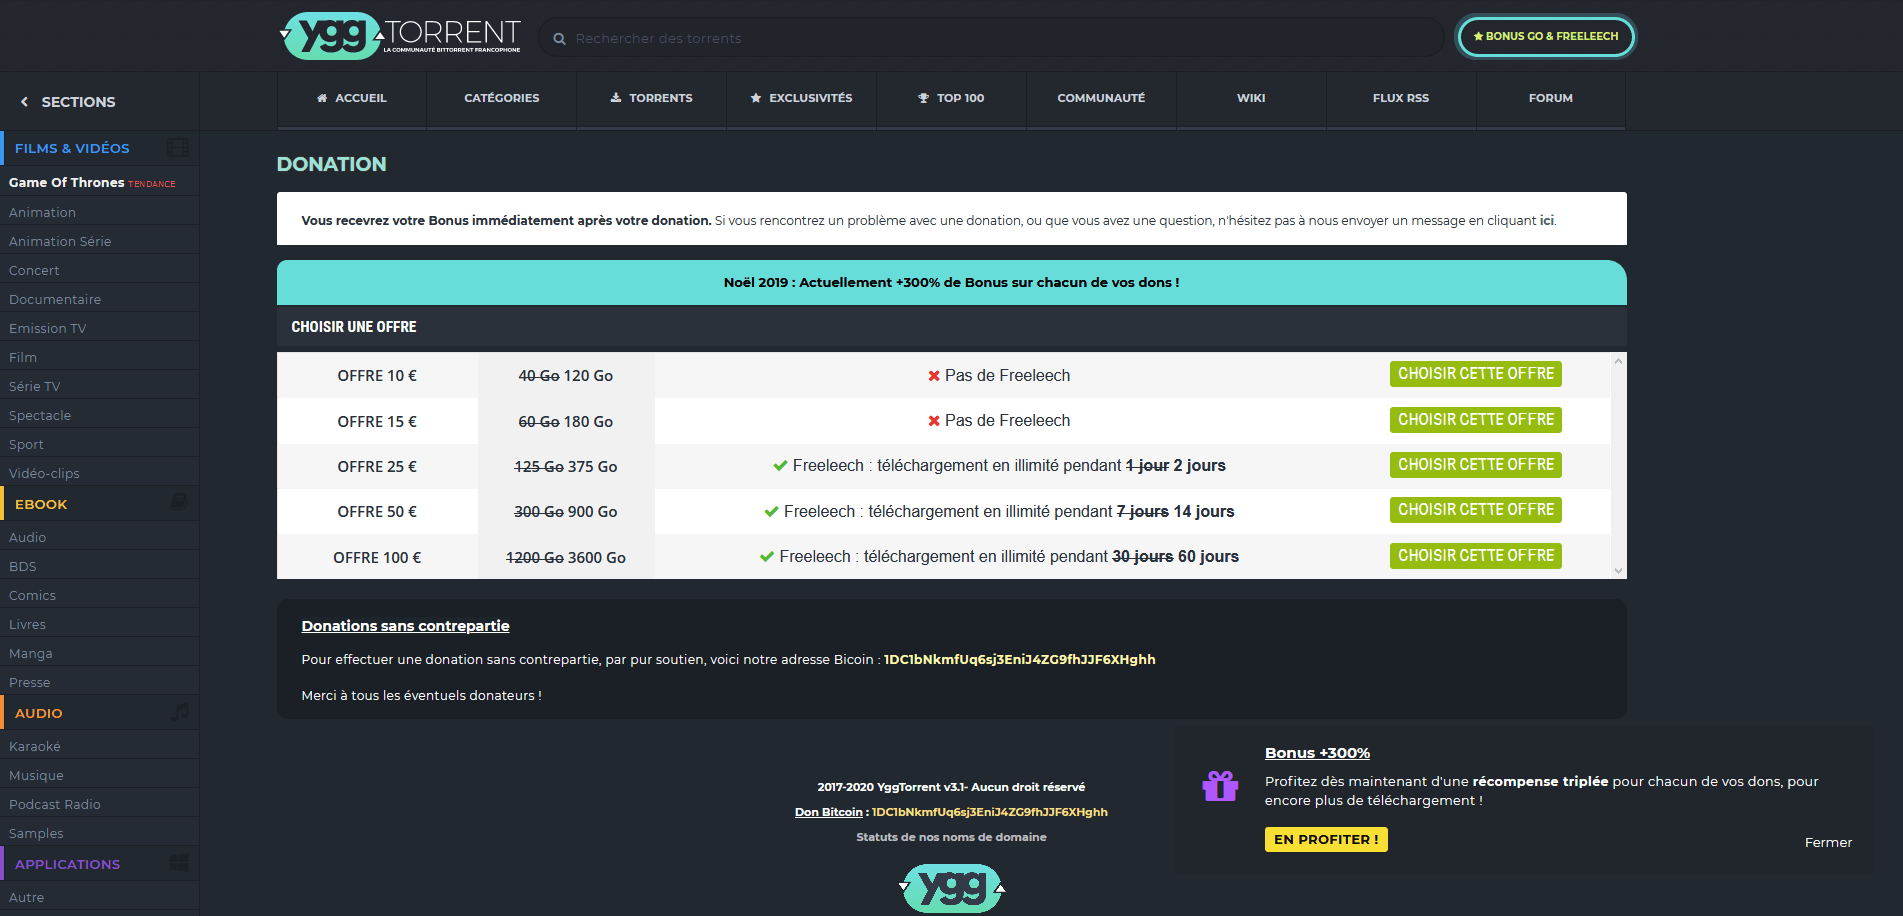Viewport: 1903px width, 916px height.
Task: Click the Films & Vidéos film strip icon
Action: 178,148
